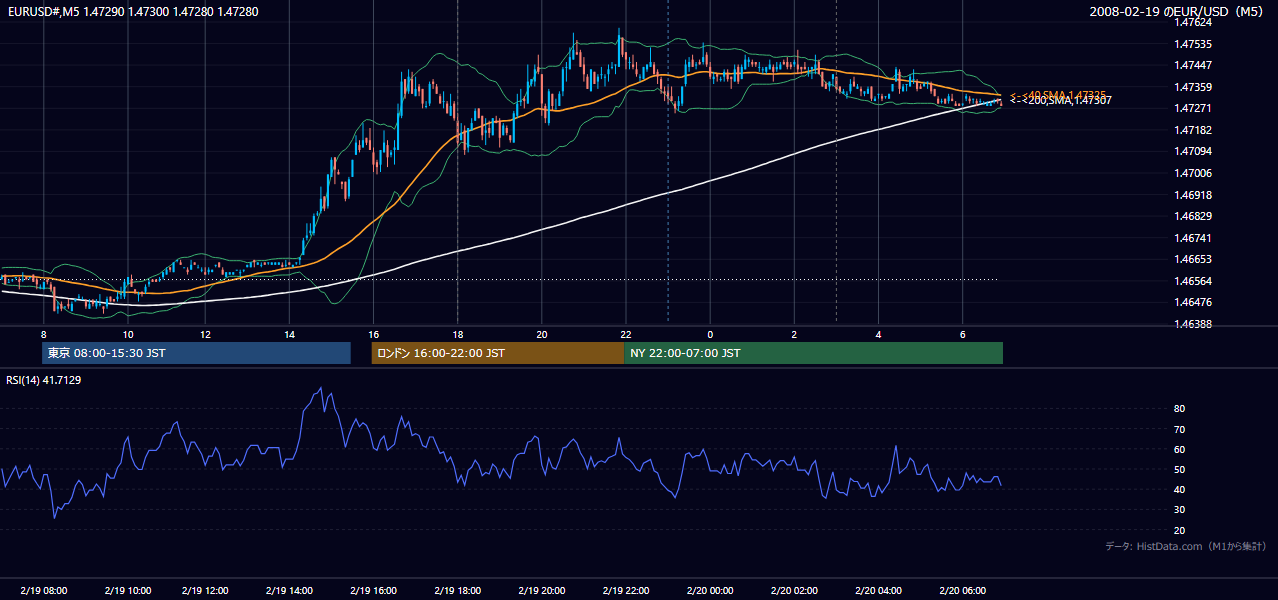Click the RSI 80 level label
Screen dimensions: 1278x600
[x=1179, y=409]
